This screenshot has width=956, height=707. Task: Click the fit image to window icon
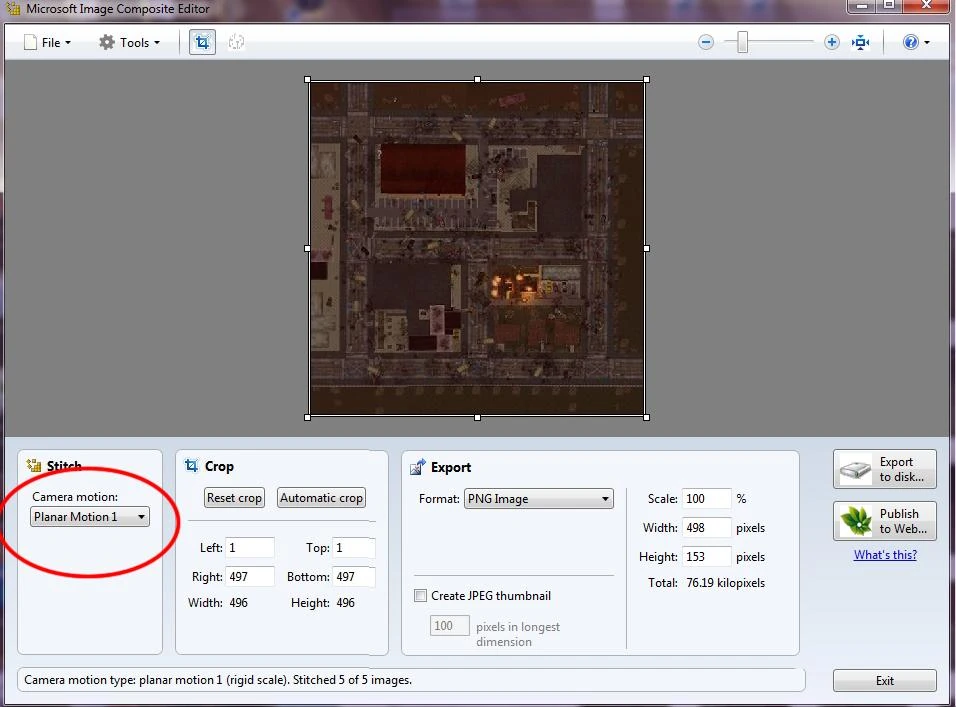(x=861, y=42)
